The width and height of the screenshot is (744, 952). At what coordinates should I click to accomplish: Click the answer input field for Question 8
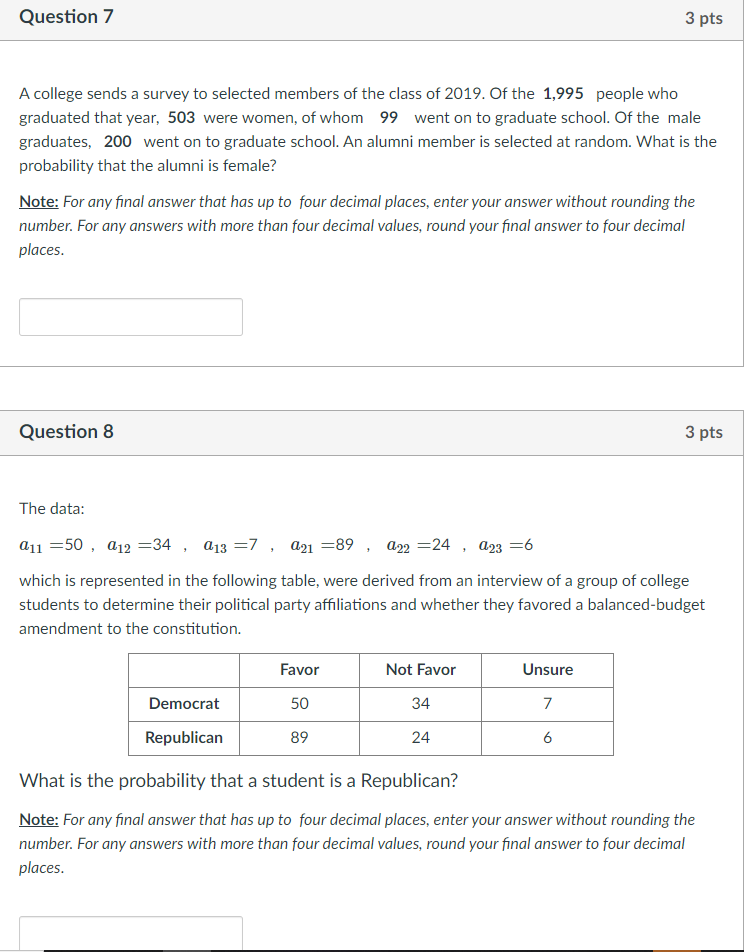130,932
